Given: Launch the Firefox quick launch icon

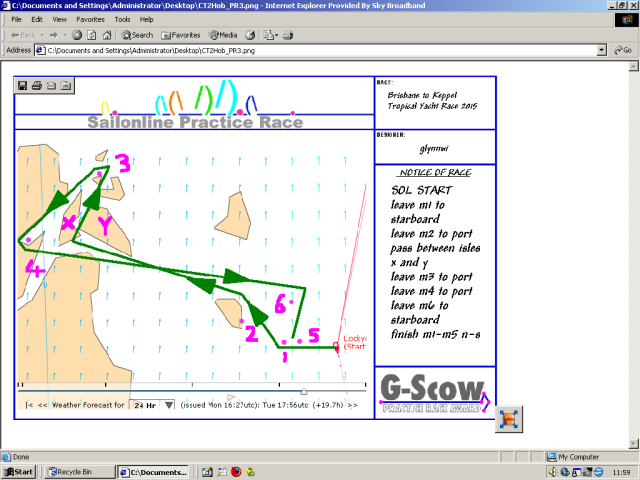Looking at the screenshot, I should tap(236, 472).
